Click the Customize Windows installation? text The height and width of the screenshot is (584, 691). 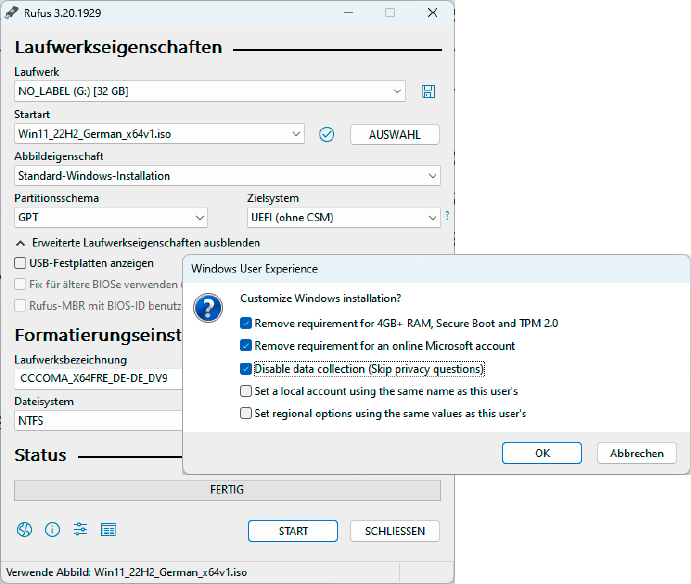click(320, 298)
